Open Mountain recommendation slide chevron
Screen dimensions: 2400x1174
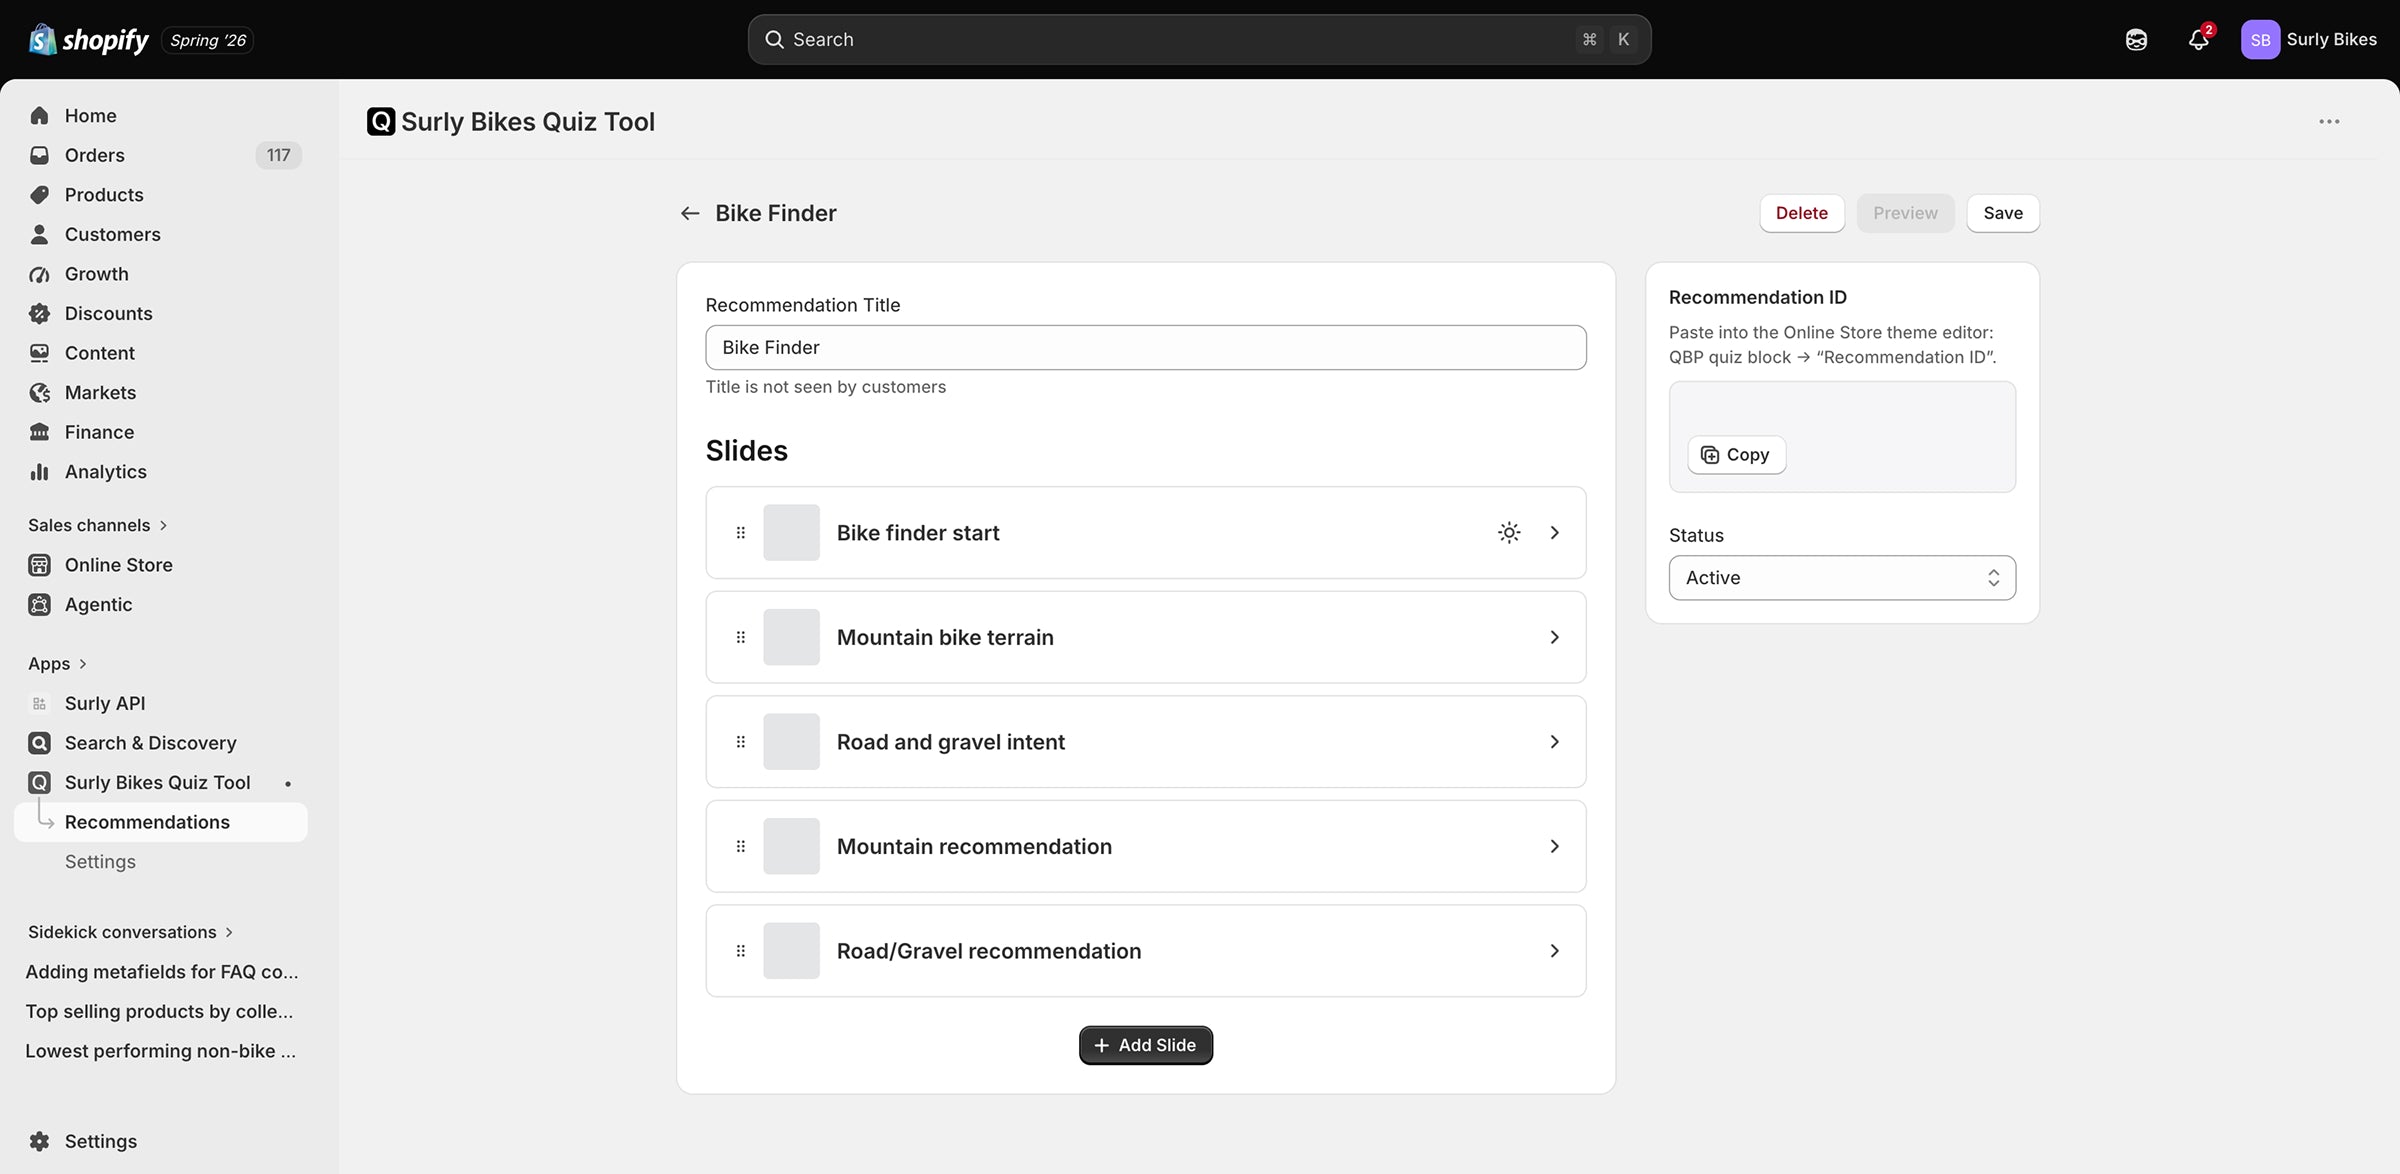click(x=1554, y=846)
